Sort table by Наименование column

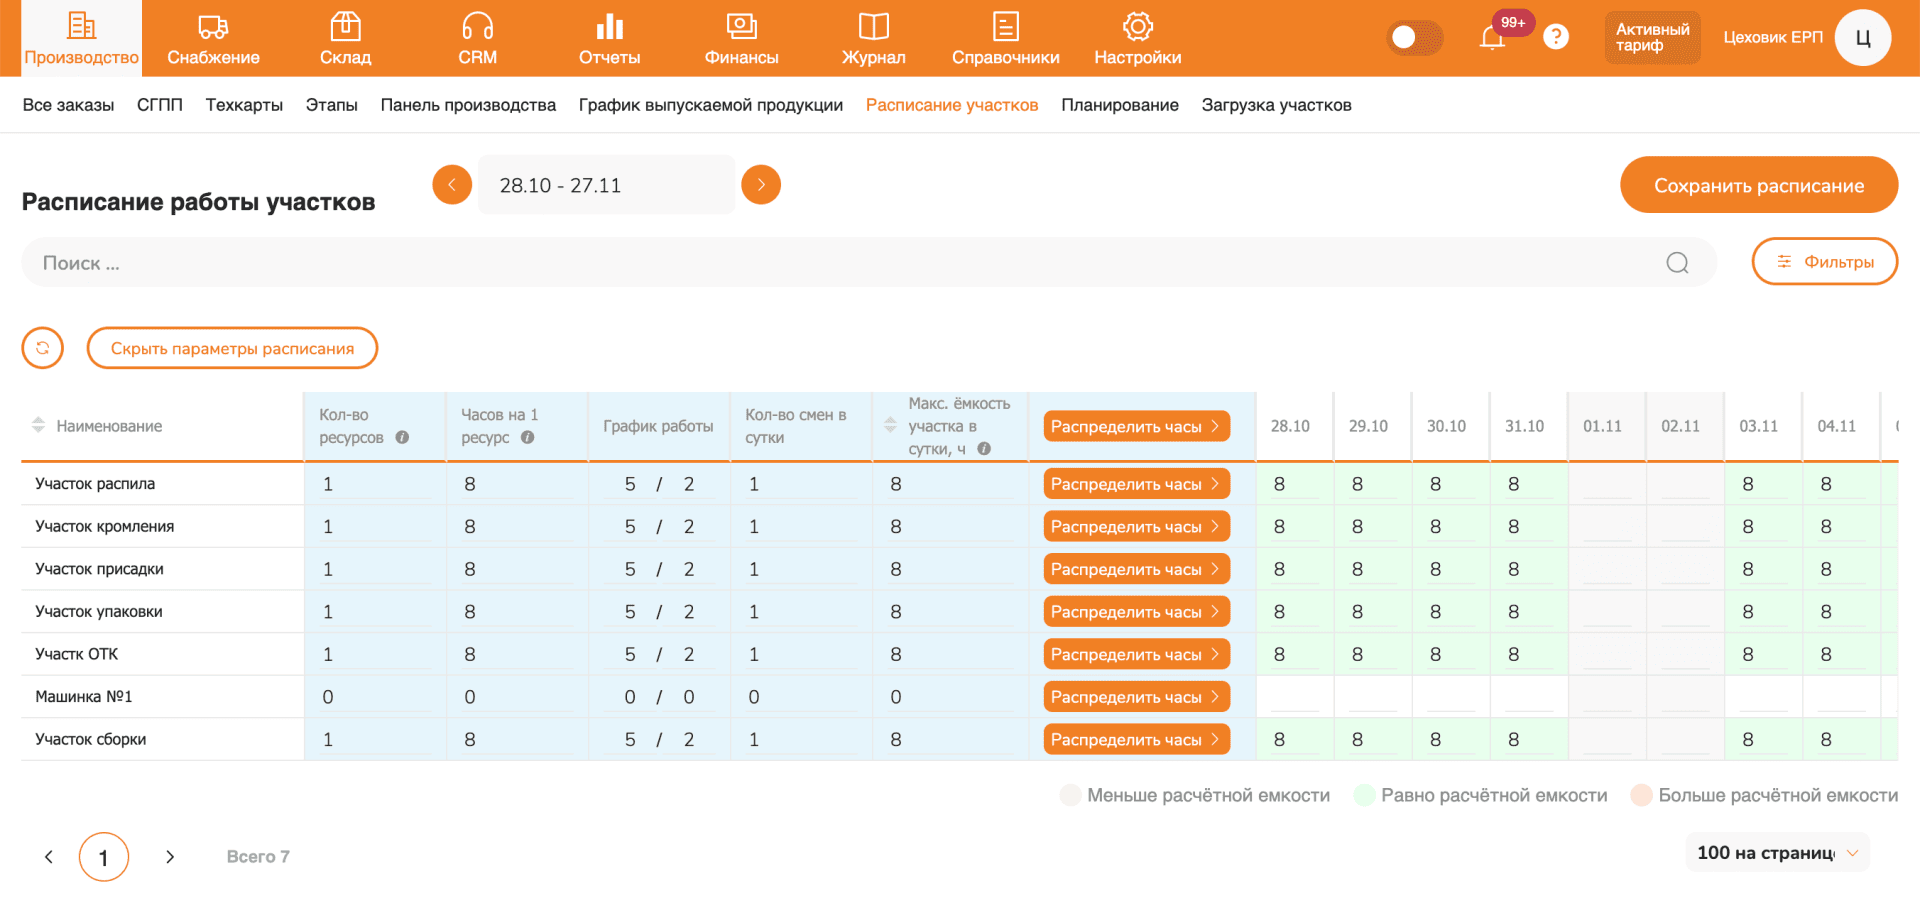pyautogui.click(x=38, y=425)
